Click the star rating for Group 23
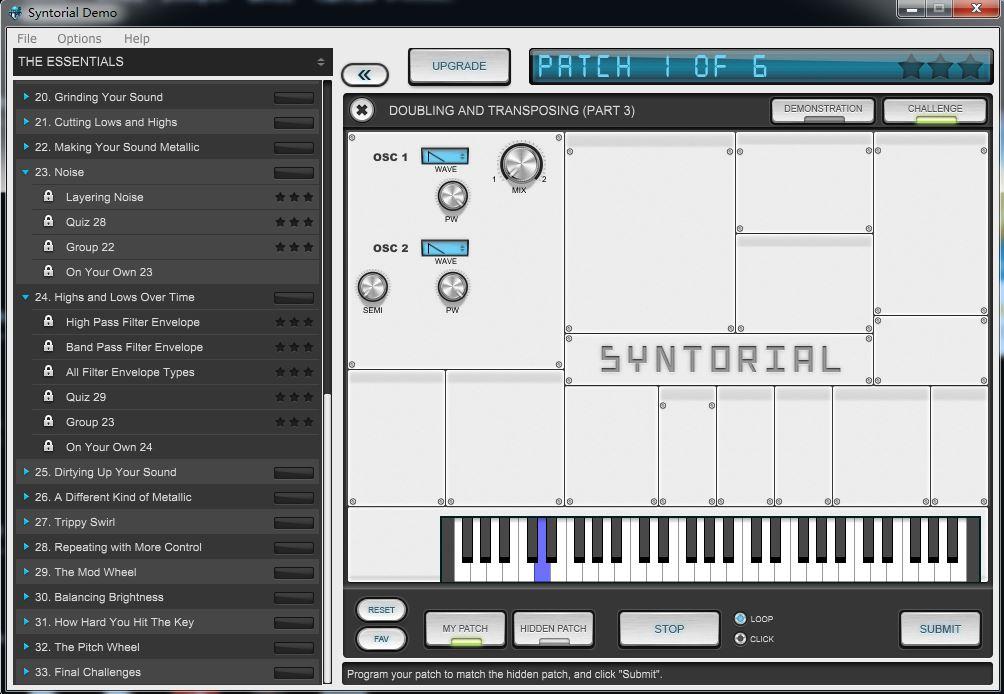 294,422
